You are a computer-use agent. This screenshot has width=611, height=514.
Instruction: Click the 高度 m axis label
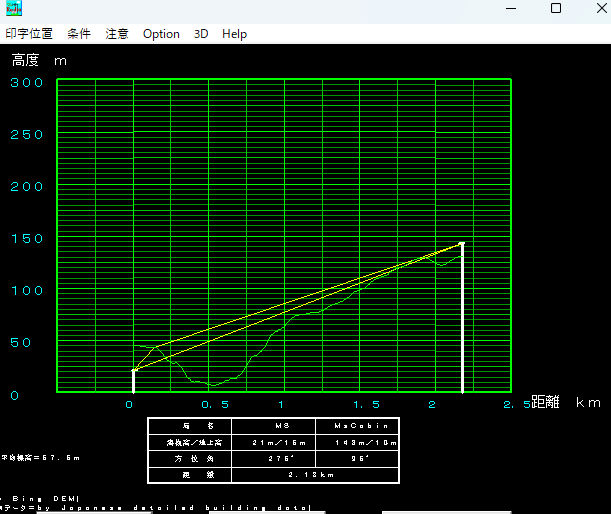click(x=39, y=60)
